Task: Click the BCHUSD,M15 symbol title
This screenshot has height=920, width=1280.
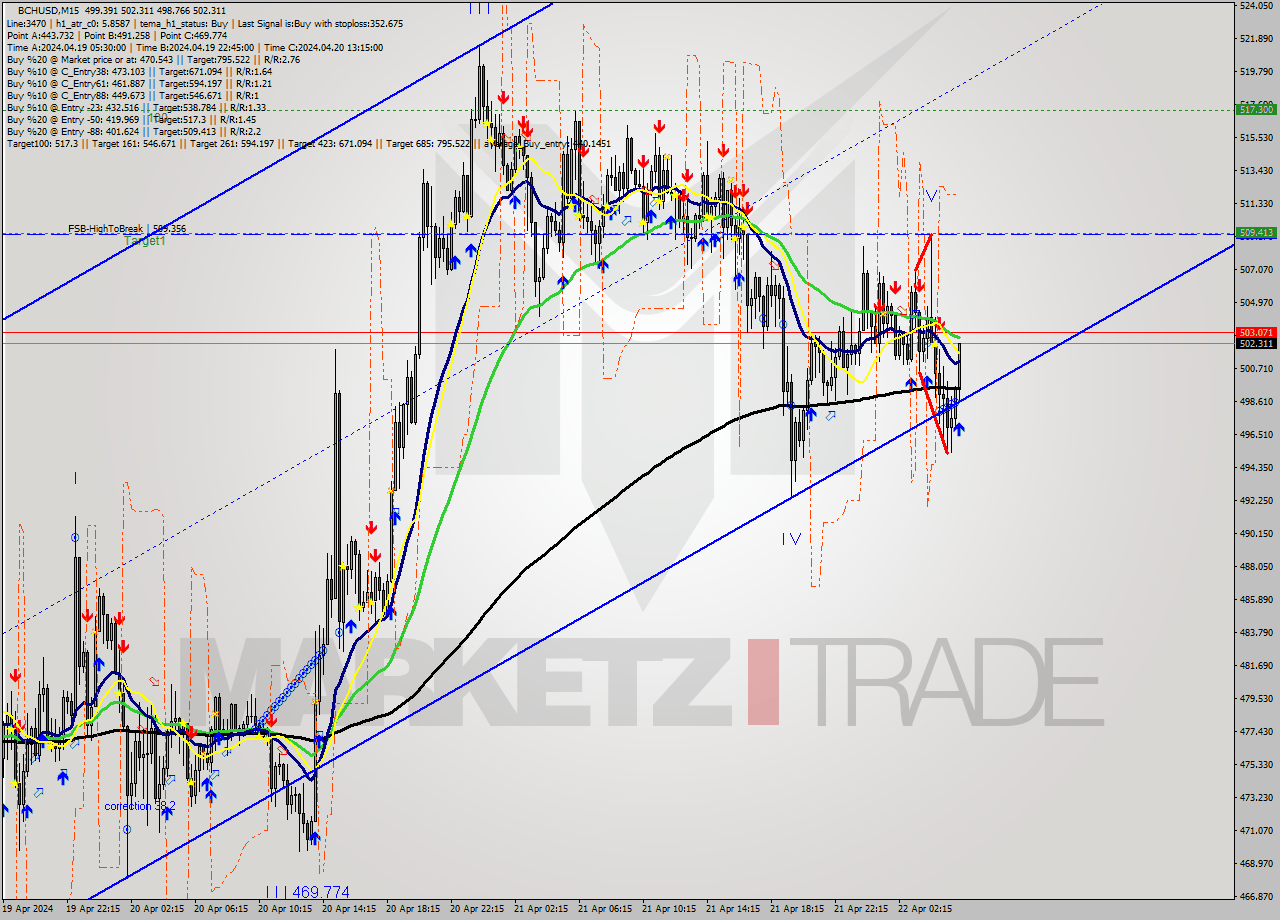Action: point(47,10)
